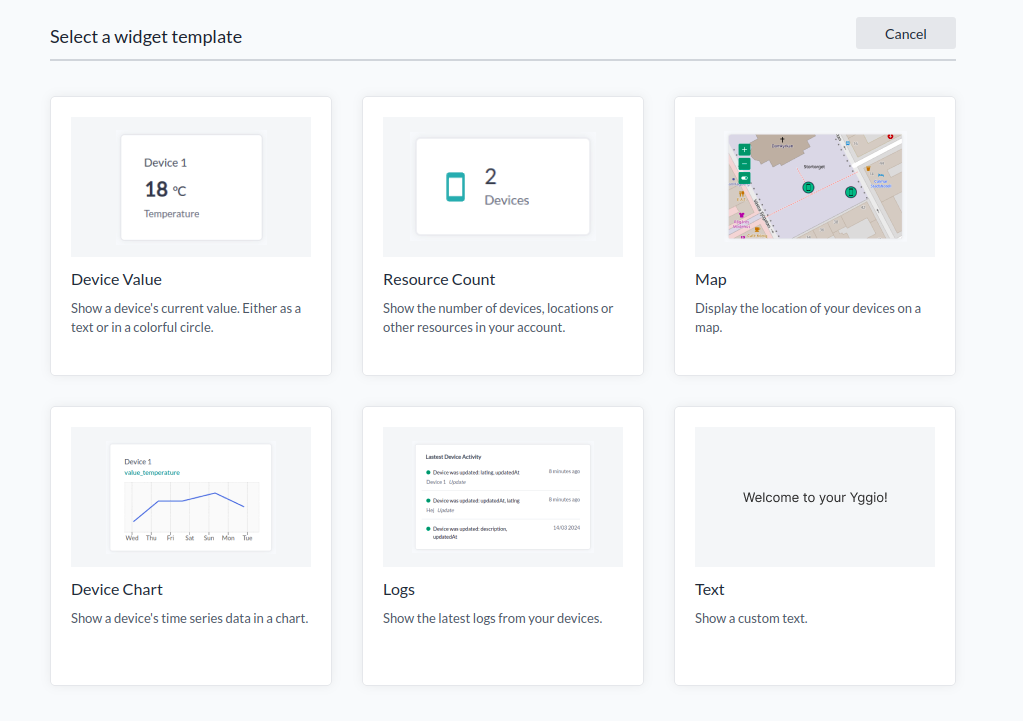
Task: Select the Device Chart template title
Action: click(x=117, y=589)
